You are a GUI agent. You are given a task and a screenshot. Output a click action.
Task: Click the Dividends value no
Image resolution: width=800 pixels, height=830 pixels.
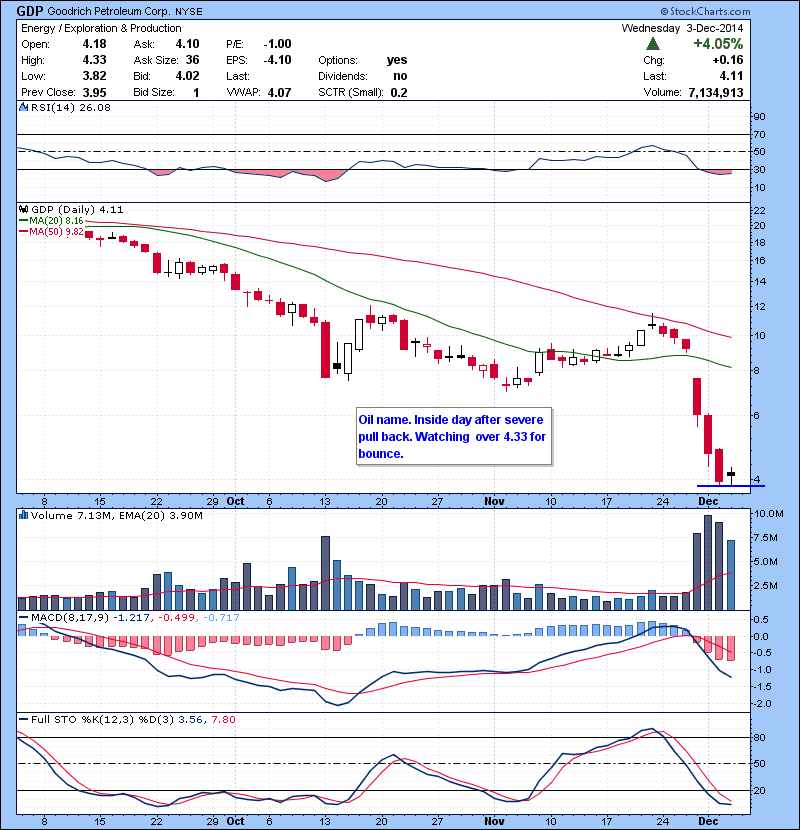tap(400, 76)
